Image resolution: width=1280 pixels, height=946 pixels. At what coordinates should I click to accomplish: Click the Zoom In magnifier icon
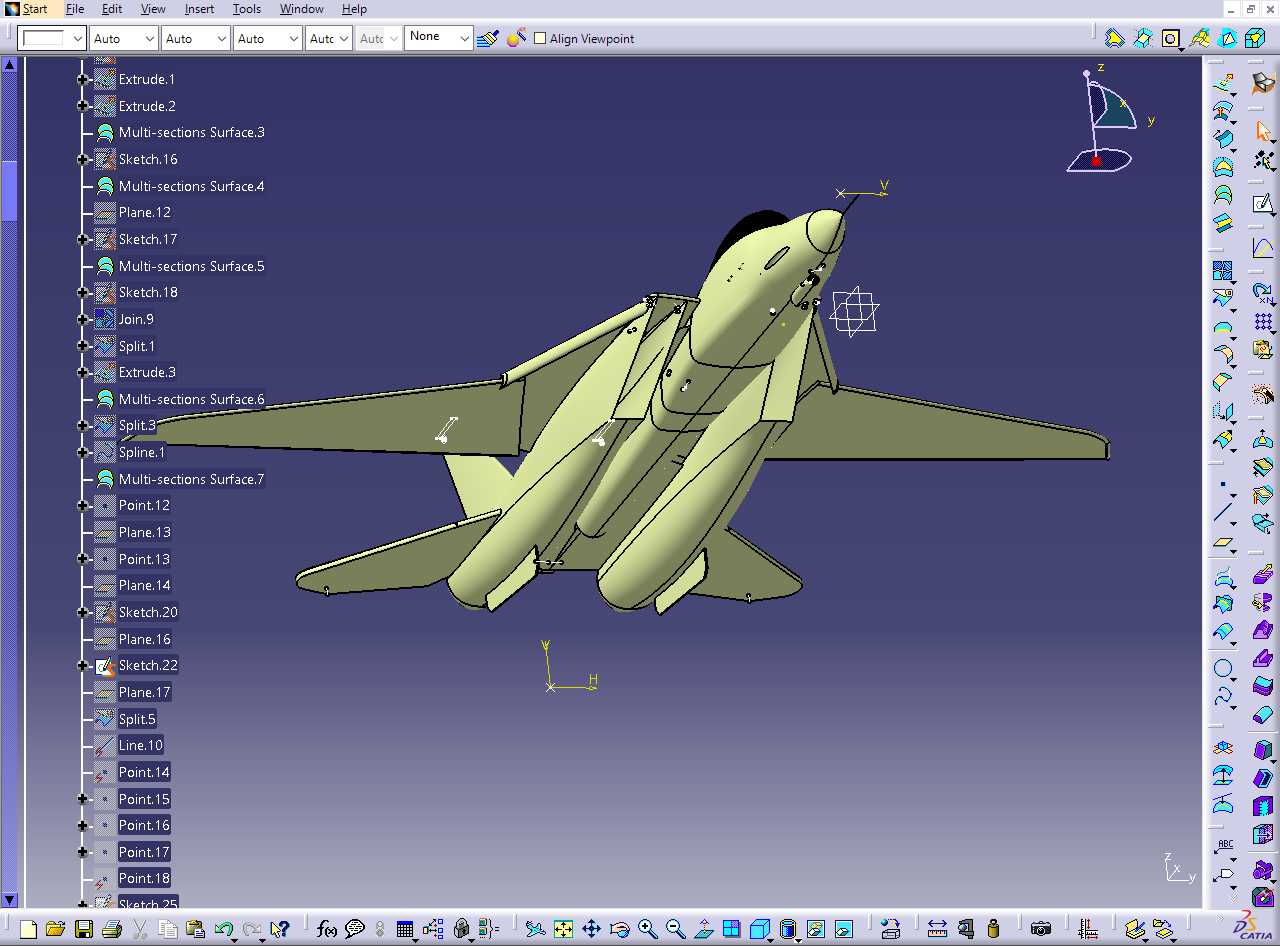[x=648, y=929]
